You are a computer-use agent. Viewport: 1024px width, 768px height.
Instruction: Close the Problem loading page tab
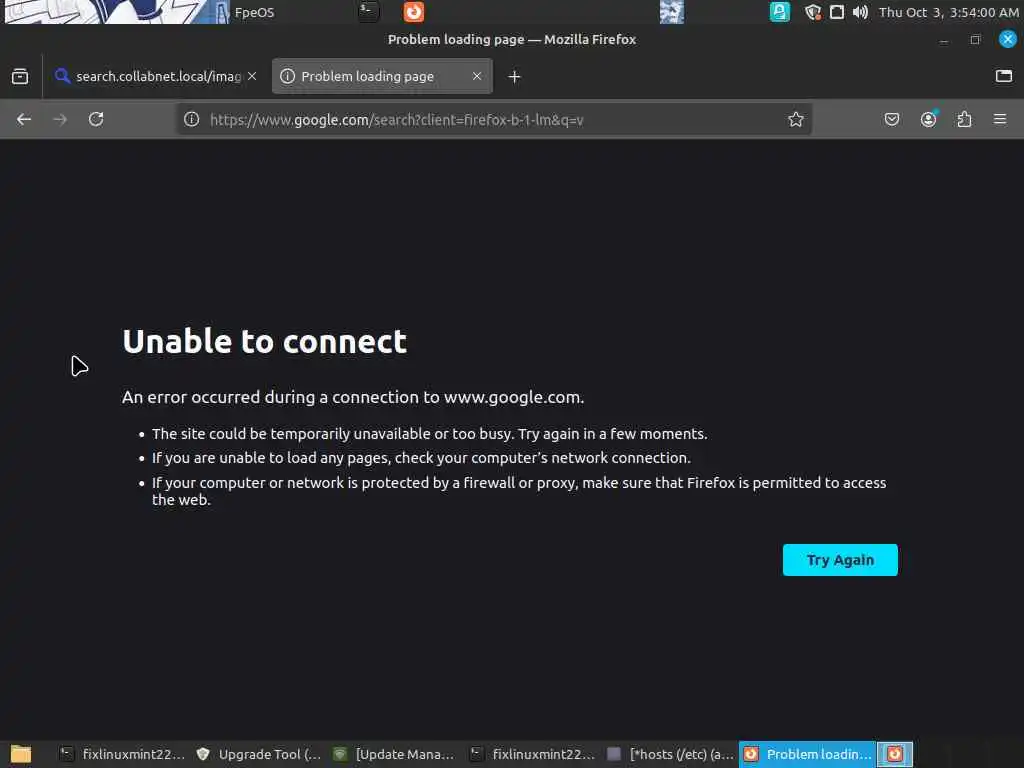tap(477, 76)
